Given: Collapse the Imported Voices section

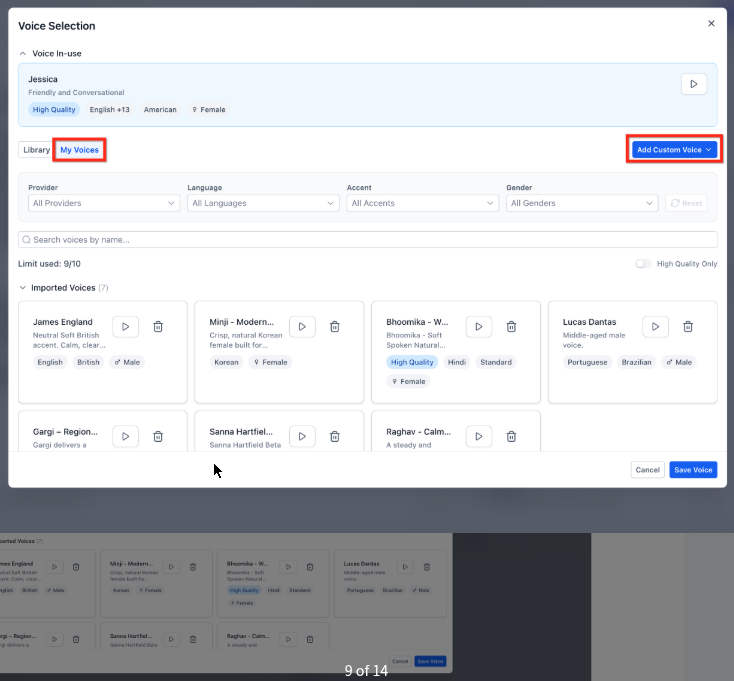Looking at the screenshot, I should [22, 288].
